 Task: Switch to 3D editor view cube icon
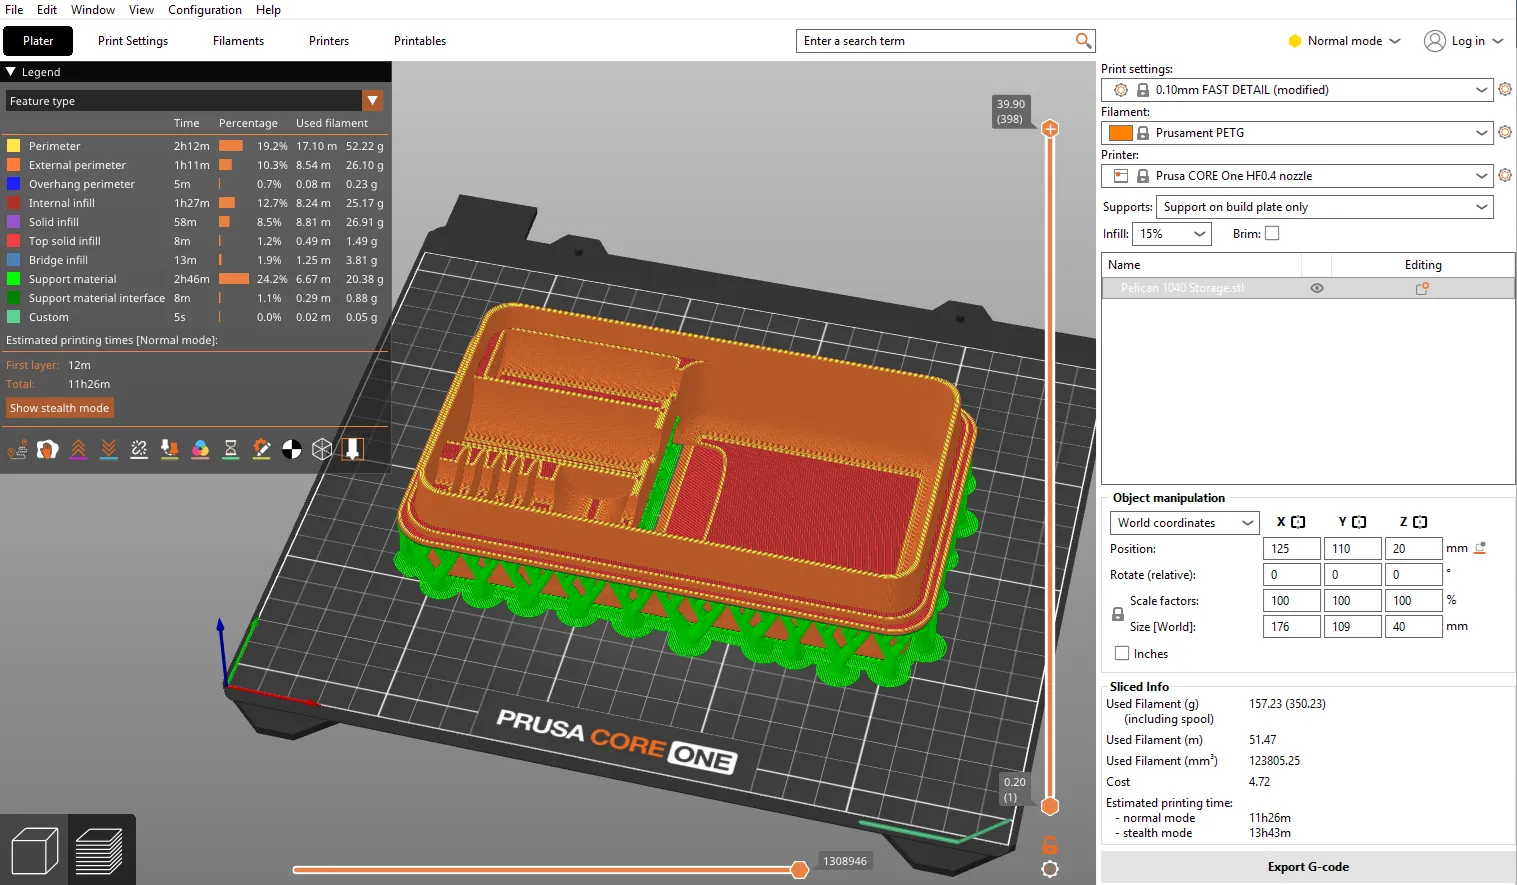click(35, 851)
